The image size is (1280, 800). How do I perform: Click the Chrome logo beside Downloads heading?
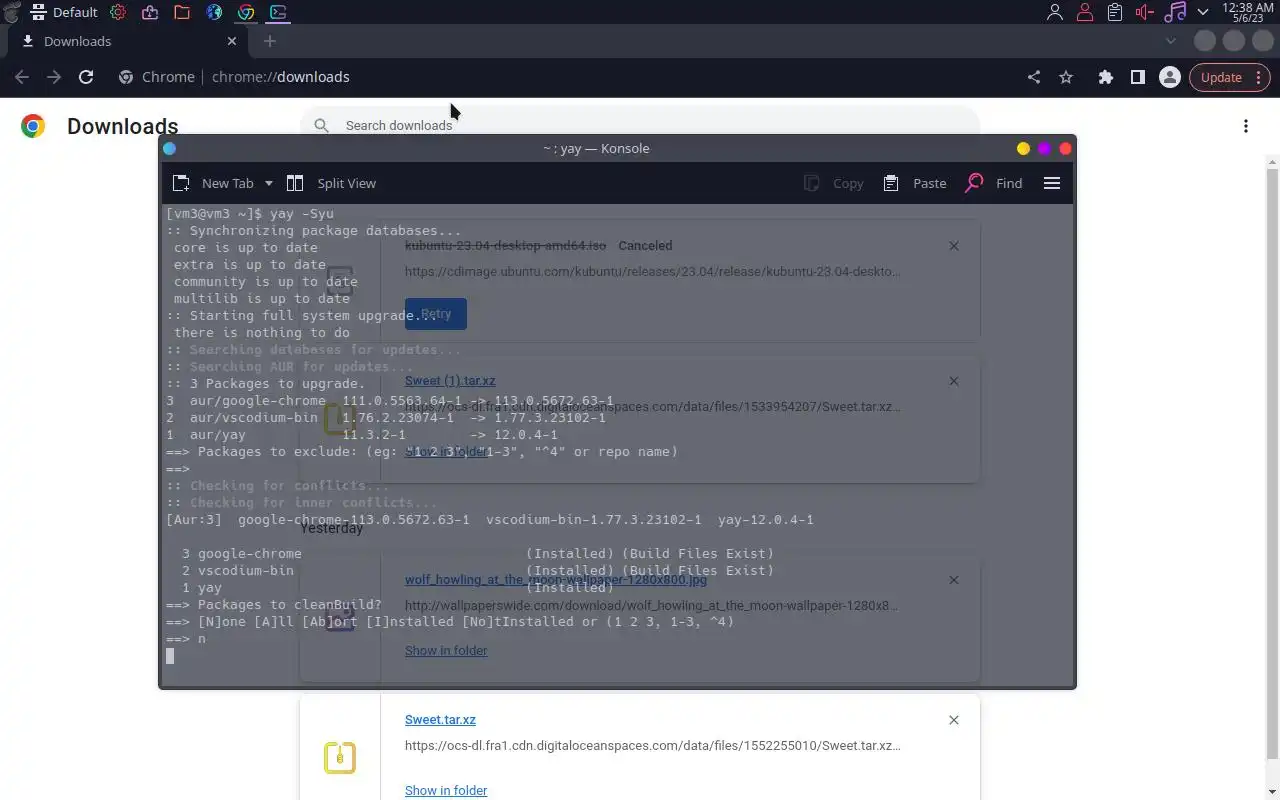33,126
